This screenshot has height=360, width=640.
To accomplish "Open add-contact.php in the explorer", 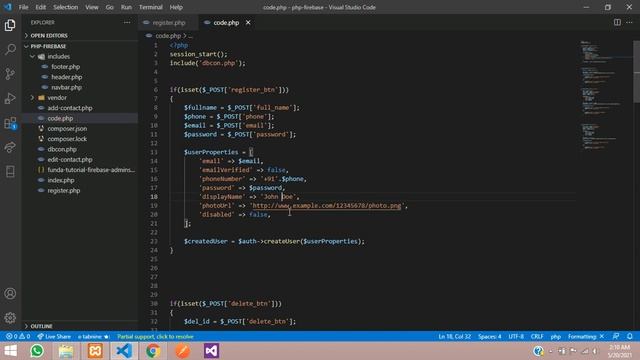I will click(x=70, y=108).
